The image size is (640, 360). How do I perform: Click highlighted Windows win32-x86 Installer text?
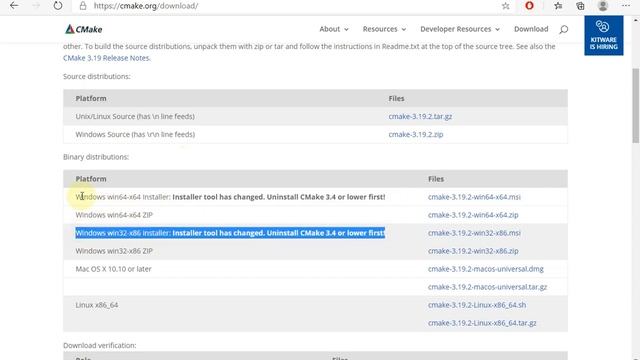point(230,233)
